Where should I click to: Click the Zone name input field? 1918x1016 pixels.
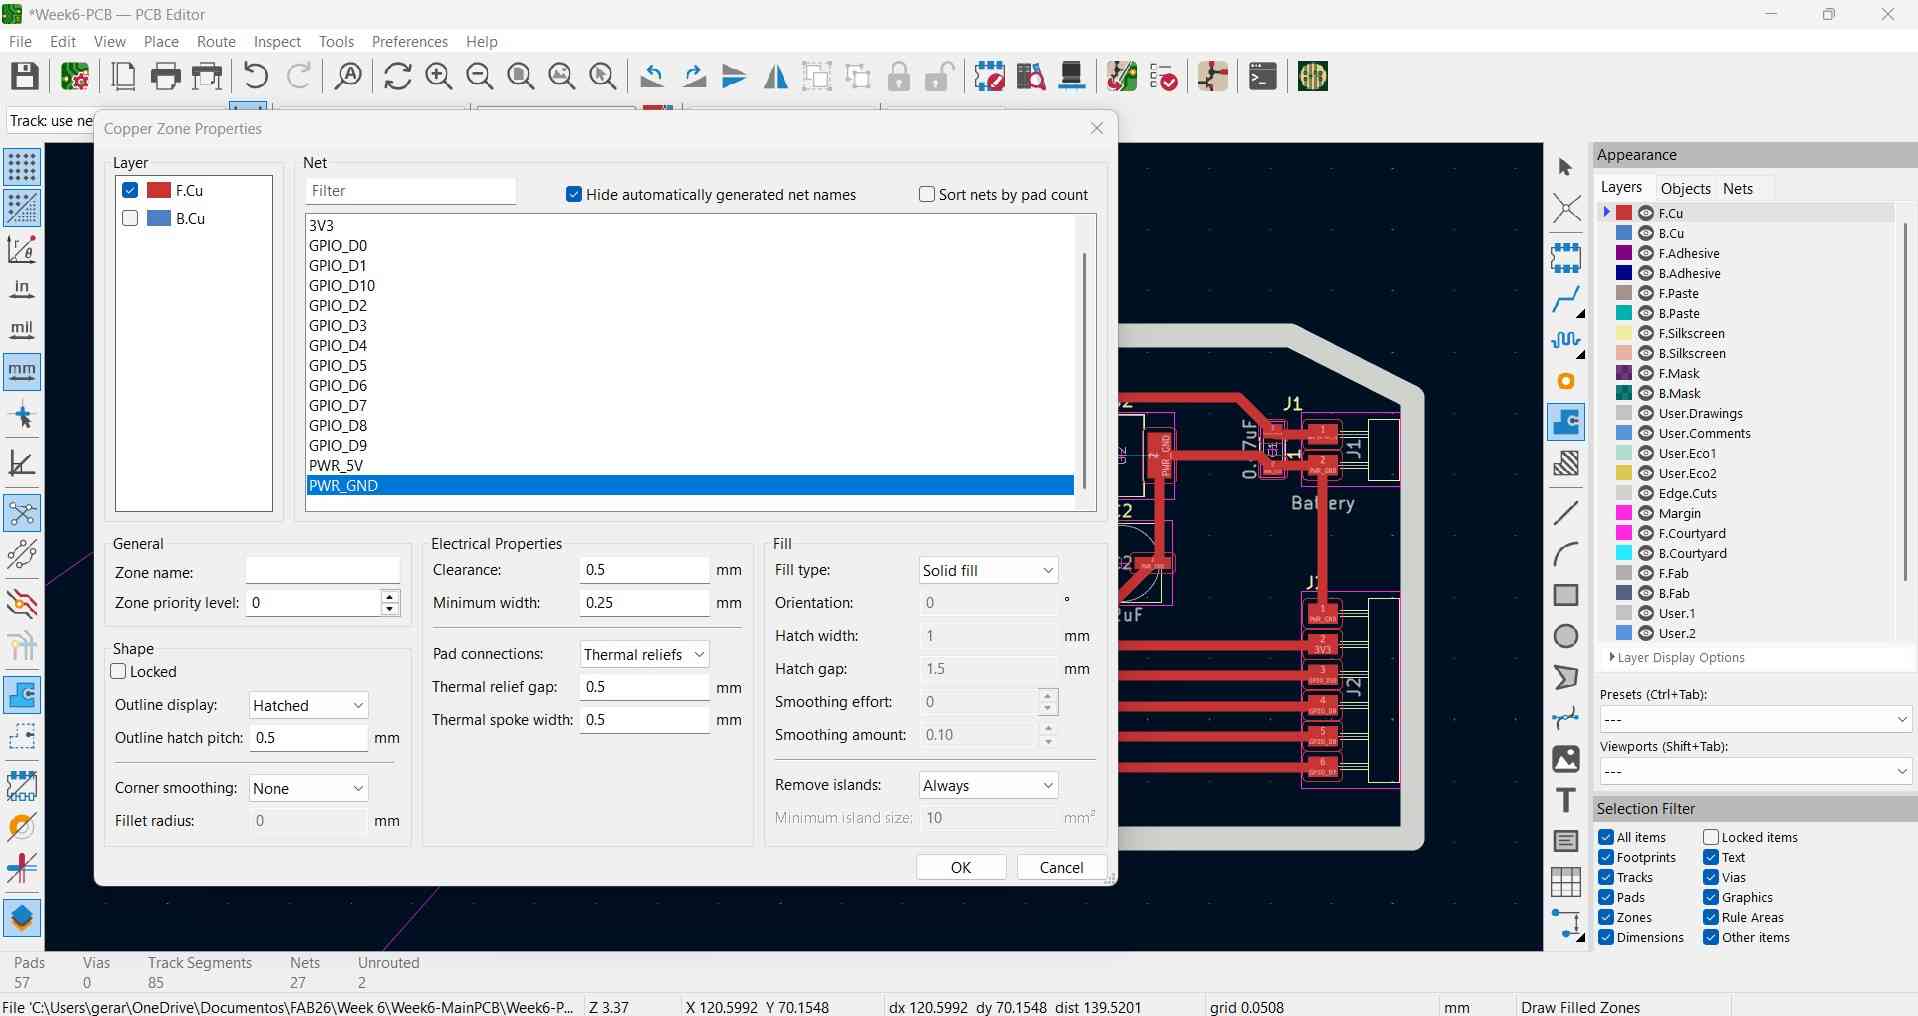point(323,571)
